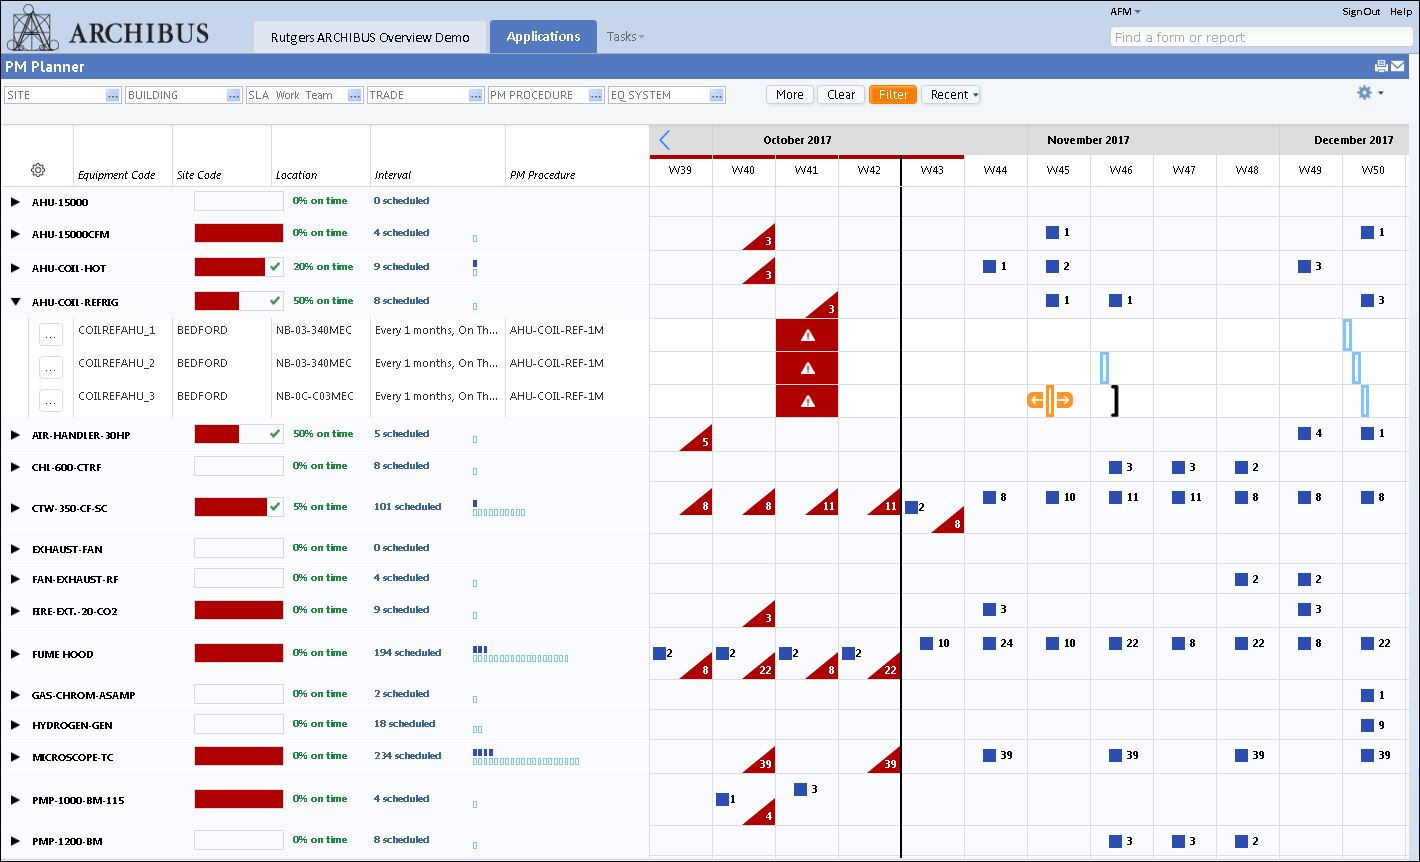Collapse the AHU-COIL-REFRIG equipment group
Screen dimensions: 1420x862
[x=13, y=301]
